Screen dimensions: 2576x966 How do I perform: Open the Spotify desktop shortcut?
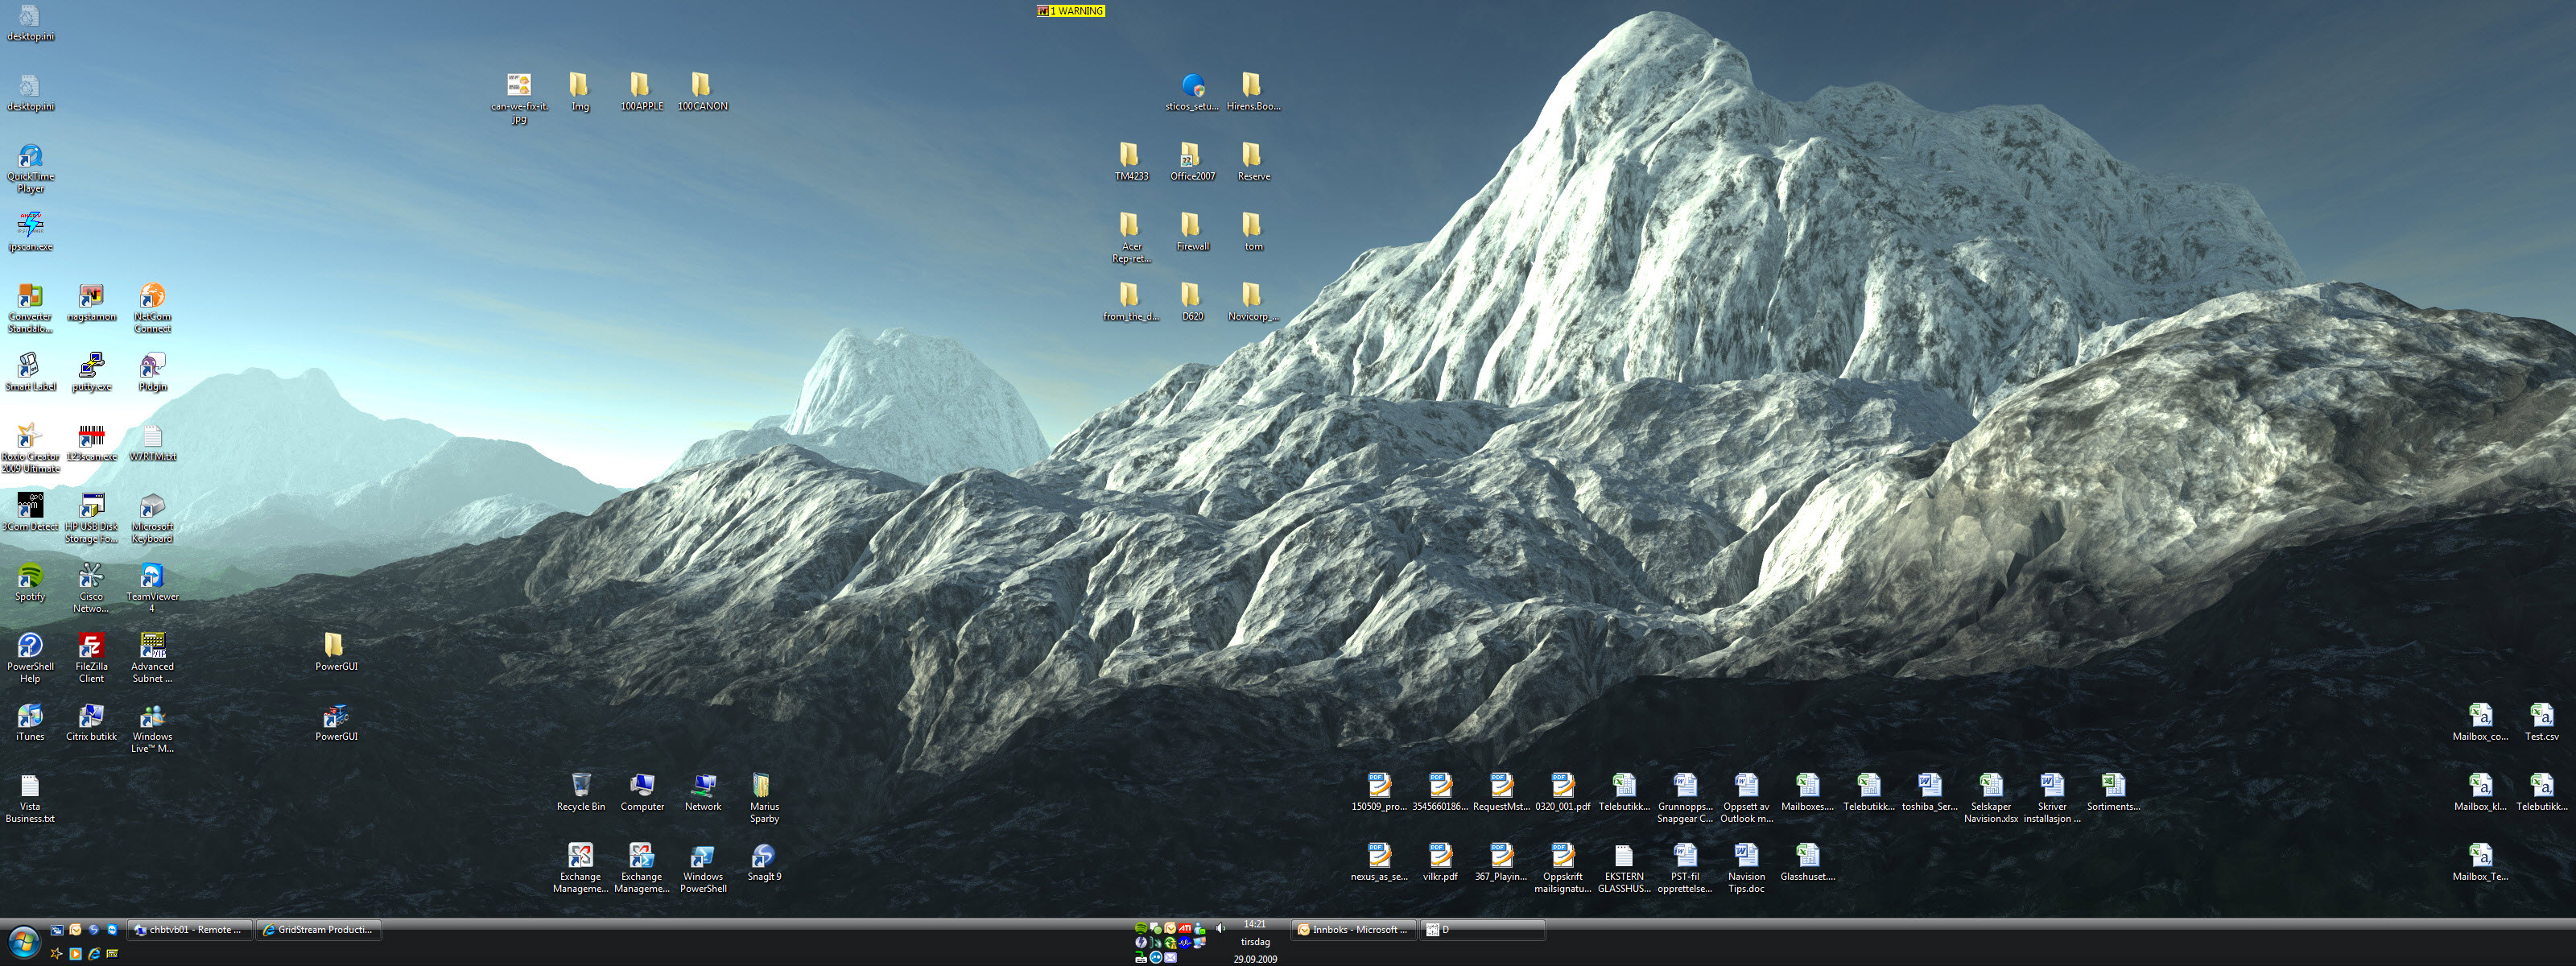click(x=30, y=578)
